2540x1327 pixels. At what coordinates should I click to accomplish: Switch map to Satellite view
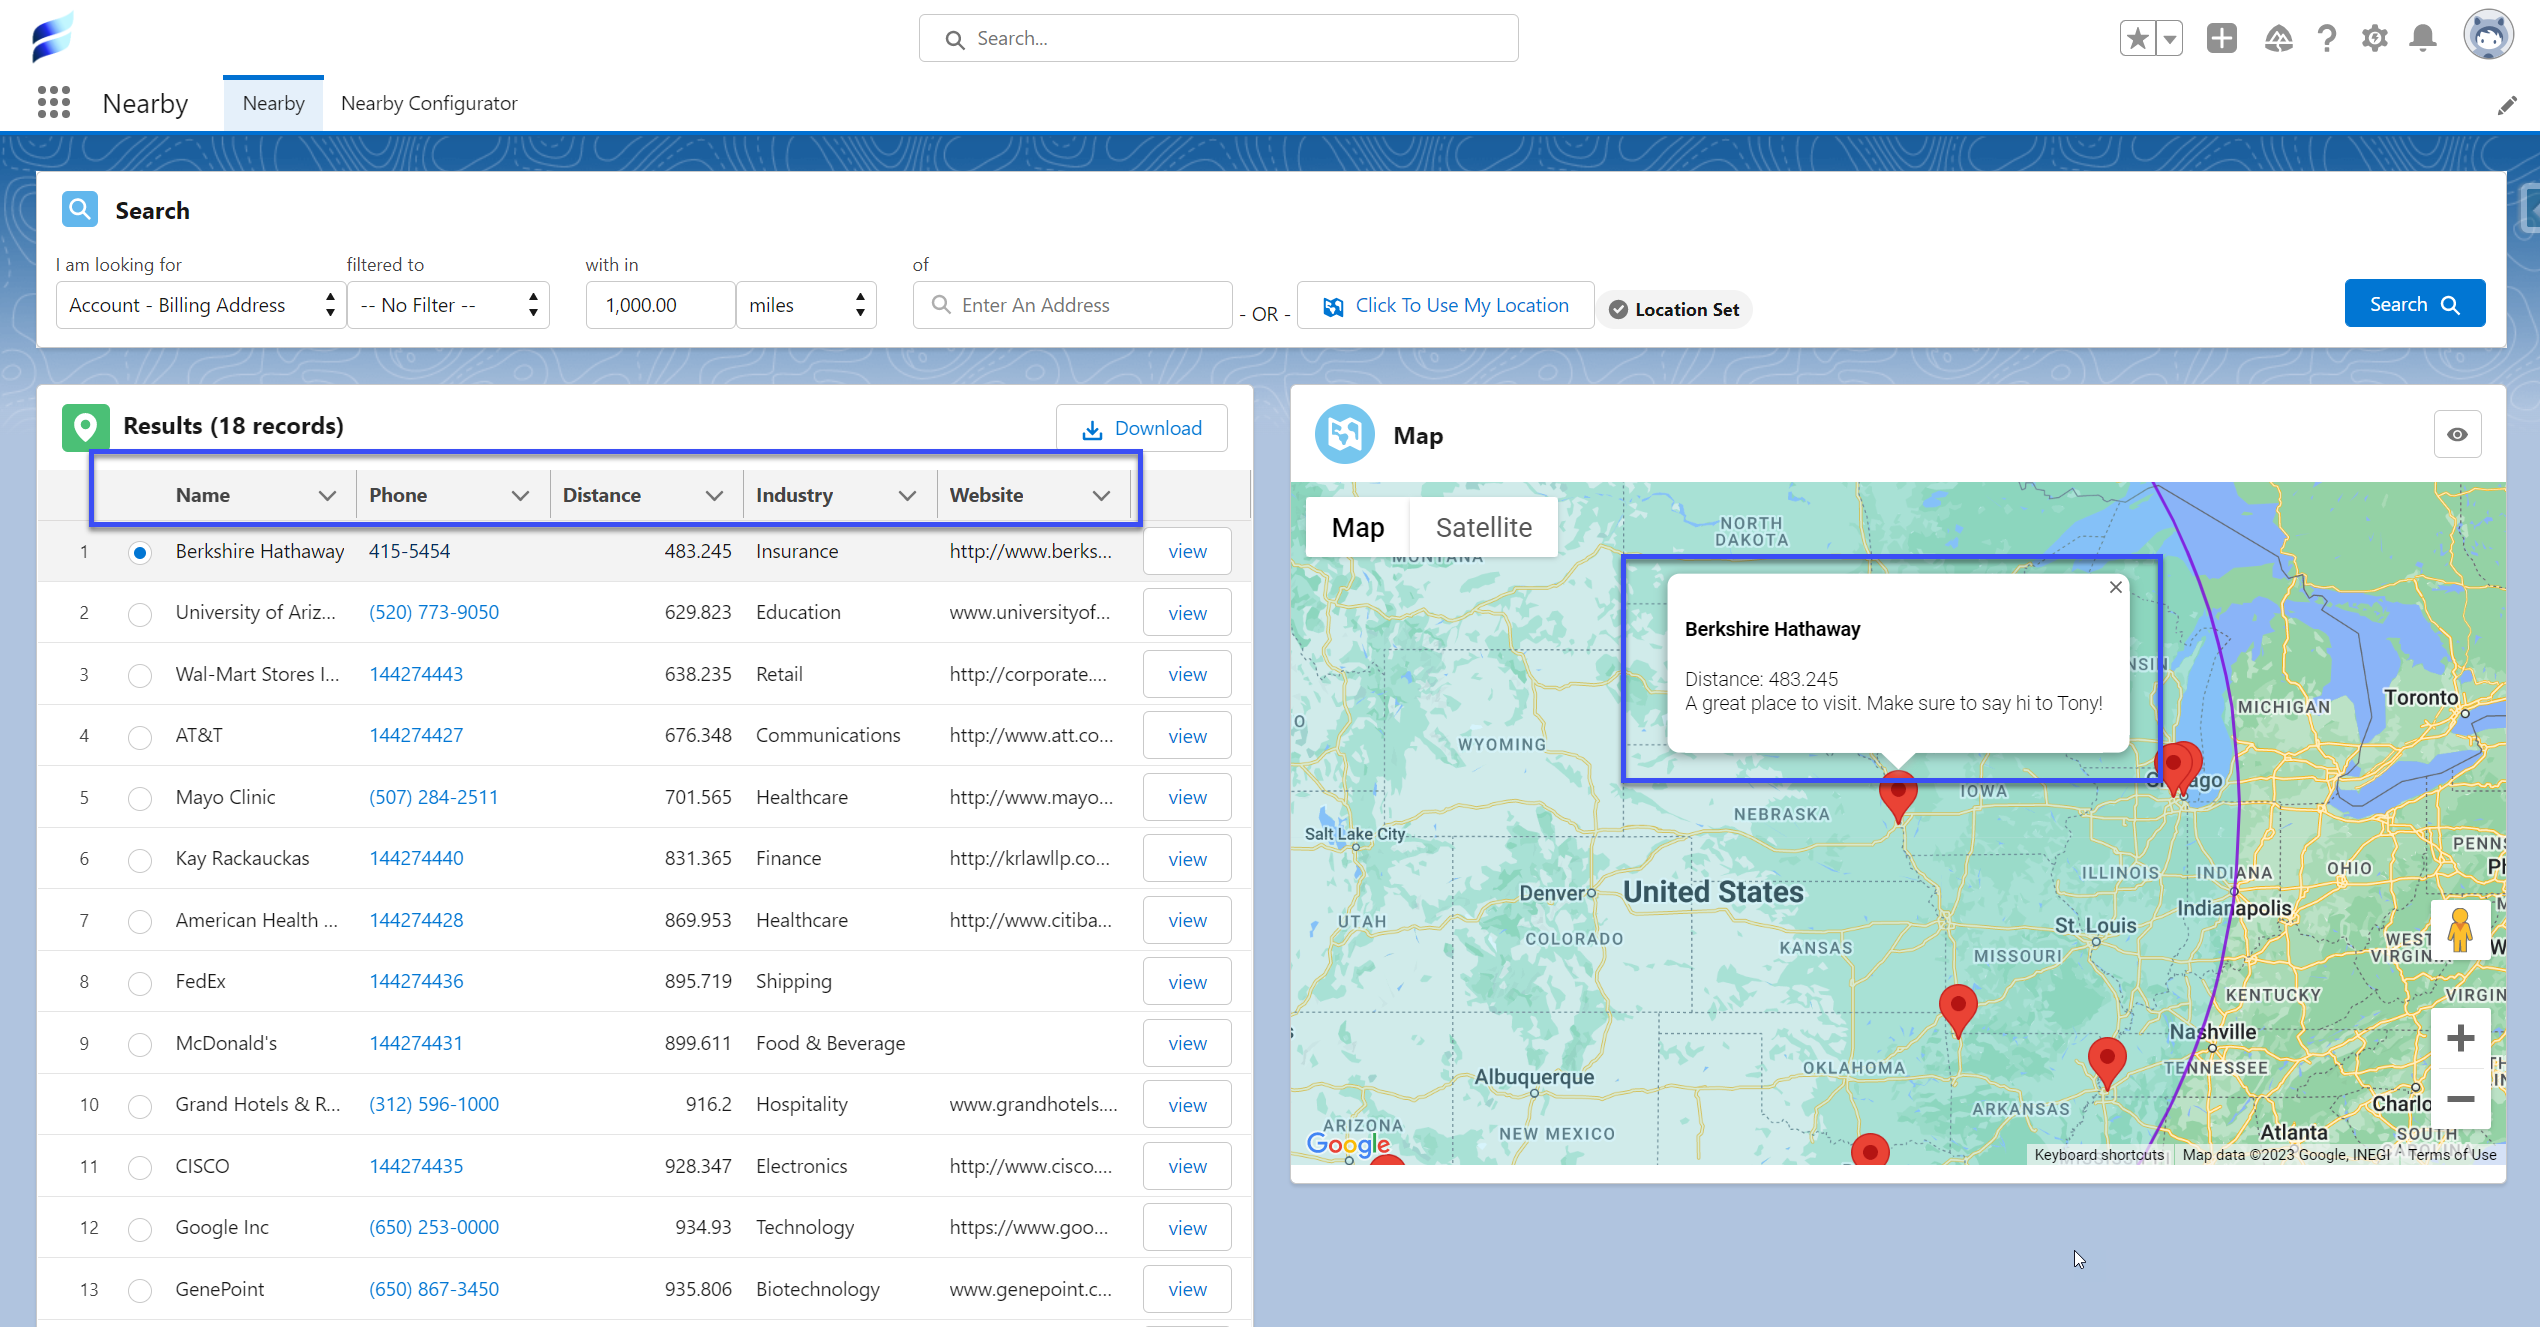pos(1483,527)
